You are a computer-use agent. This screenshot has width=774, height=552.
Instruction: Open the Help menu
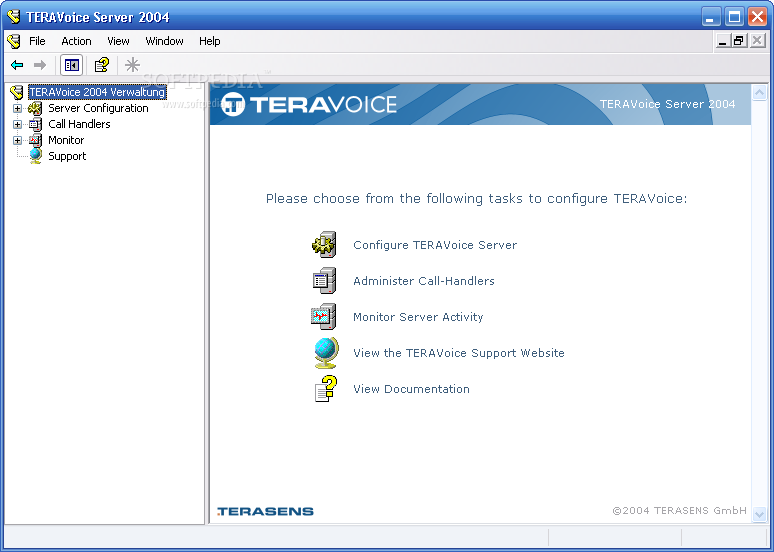[x=210, y=41]
